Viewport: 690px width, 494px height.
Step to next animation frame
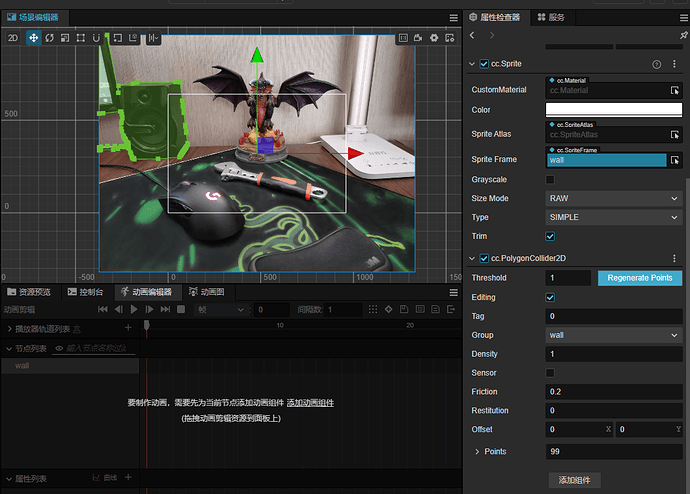click(x=150, y=309)
